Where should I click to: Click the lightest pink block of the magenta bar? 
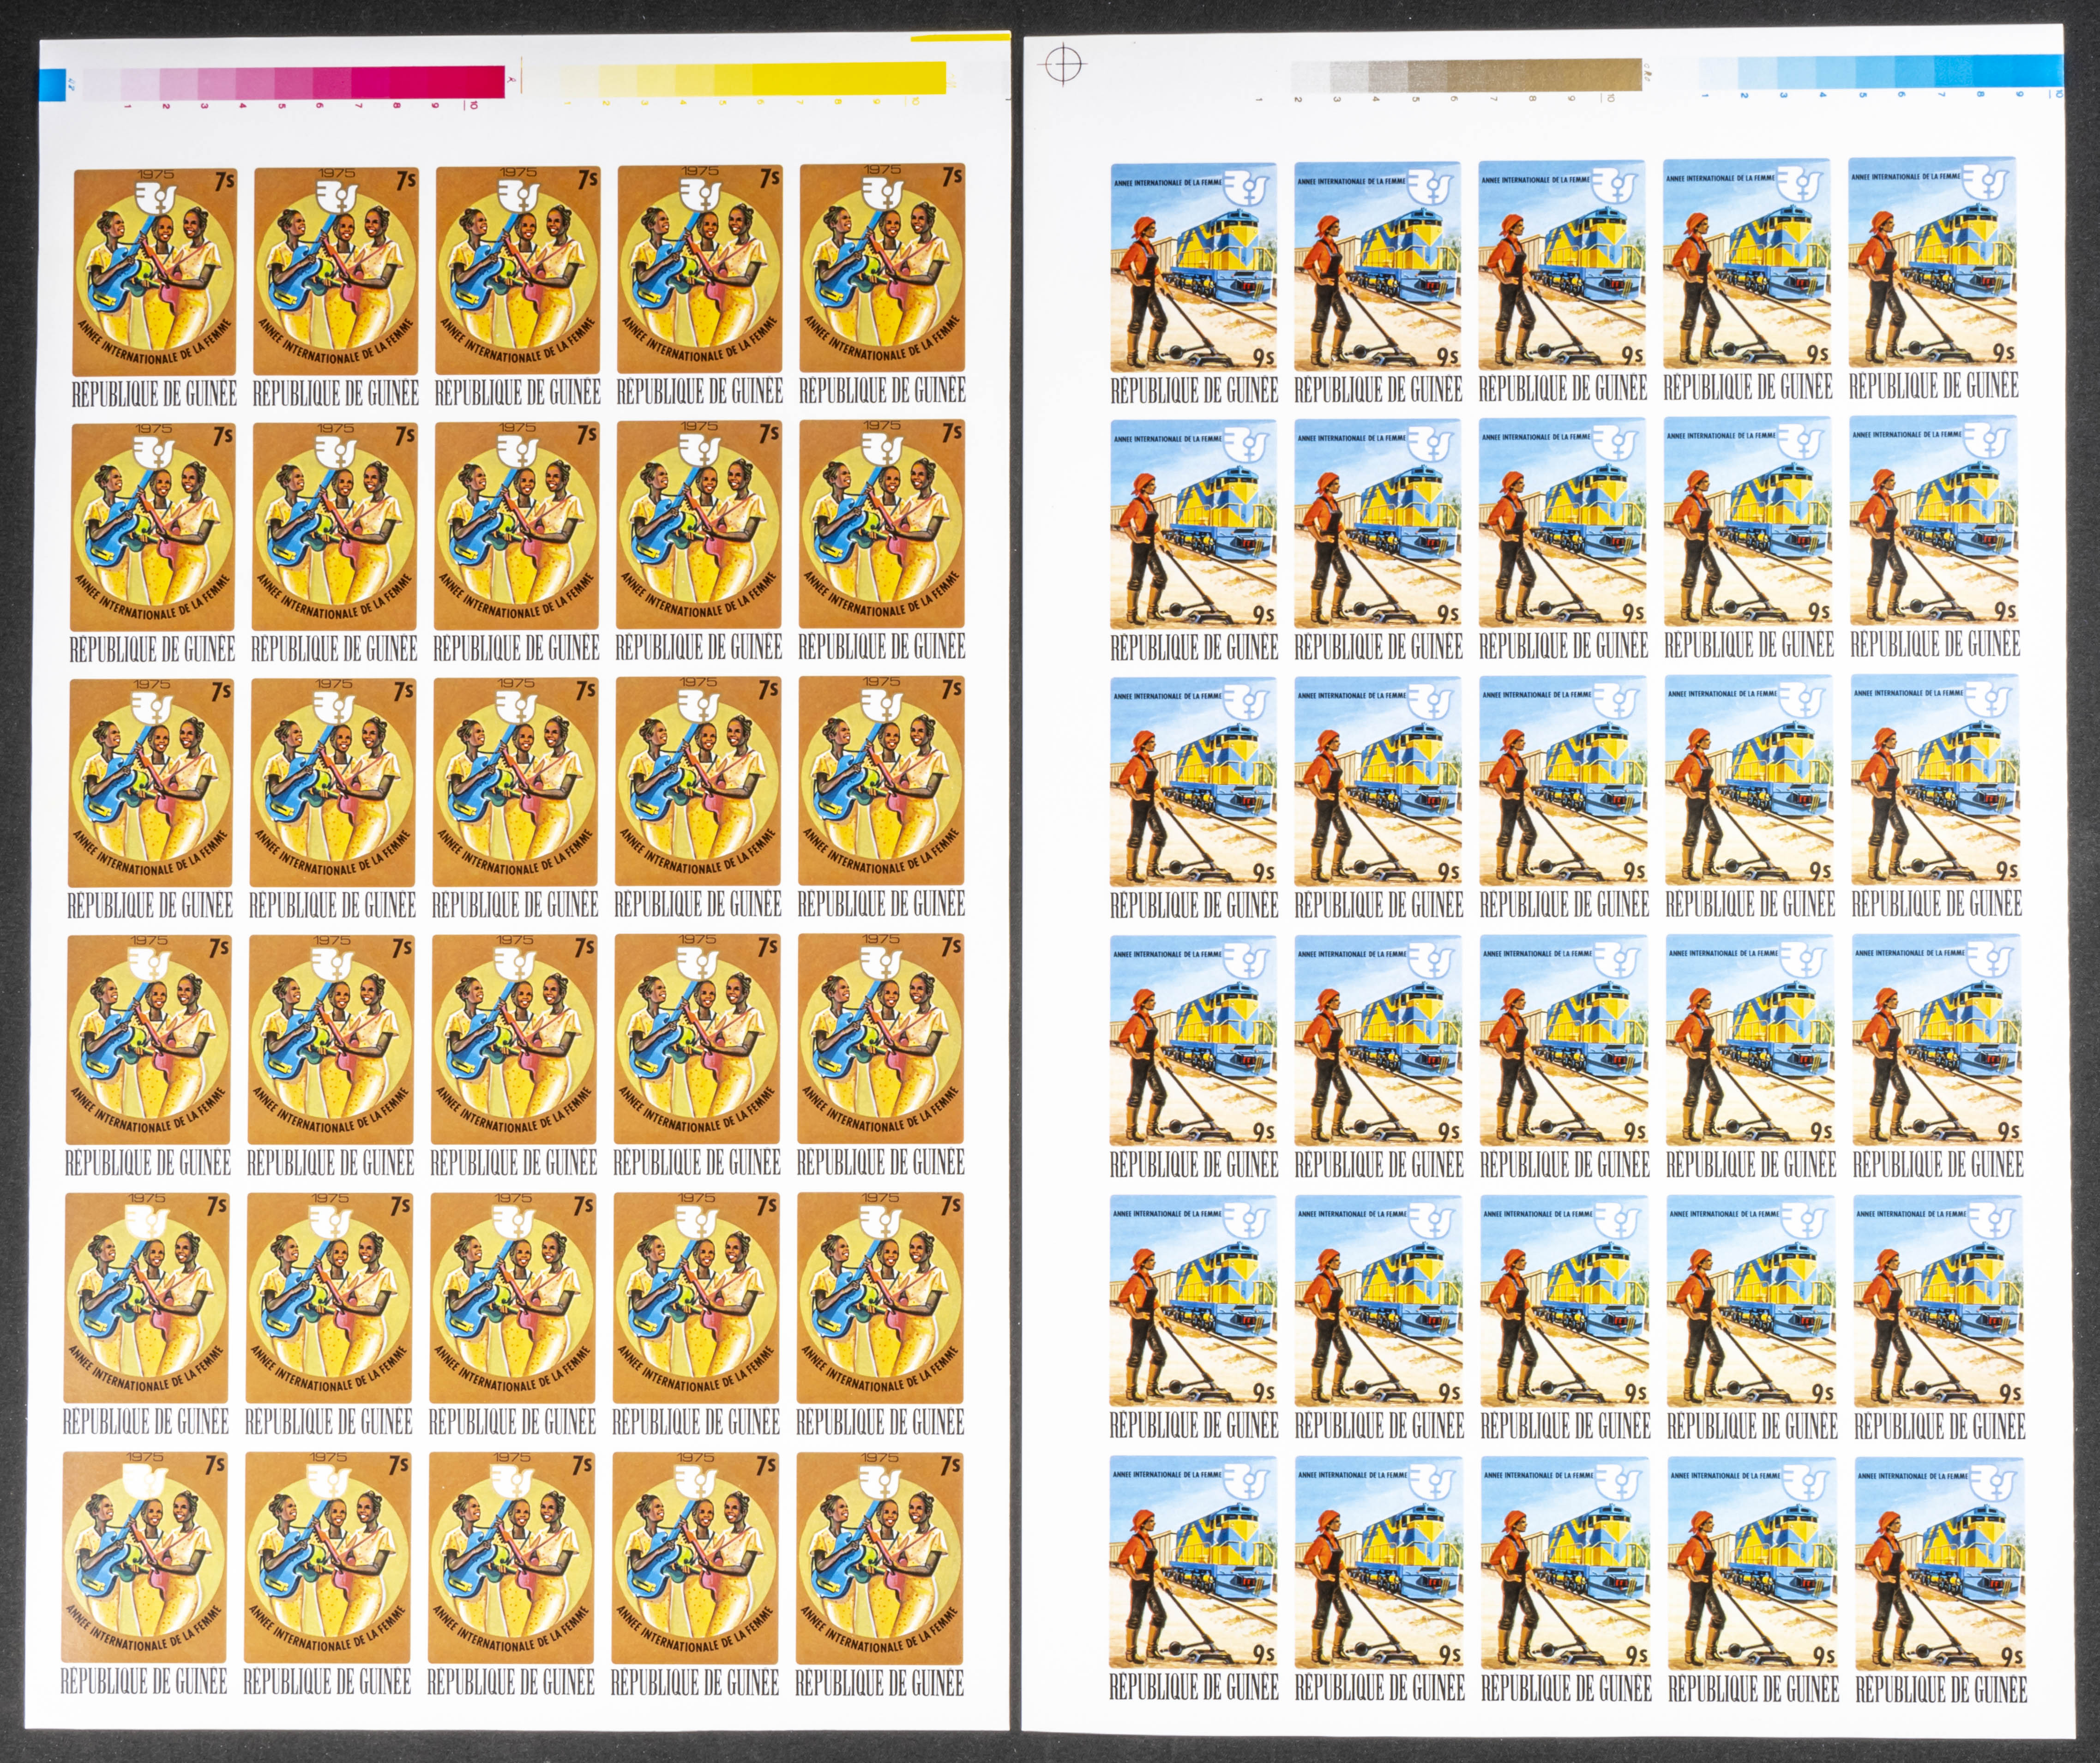tap(103, 84)
